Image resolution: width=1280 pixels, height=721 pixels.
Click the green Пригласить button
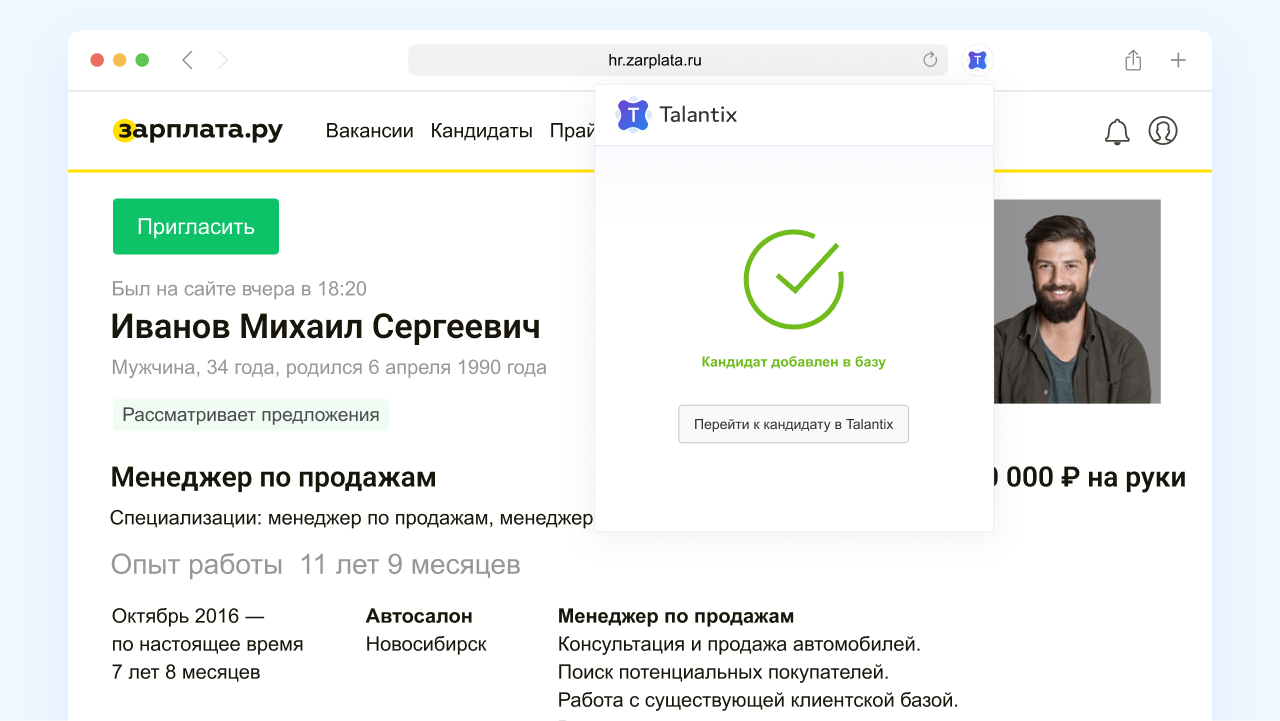pos(196,226)
